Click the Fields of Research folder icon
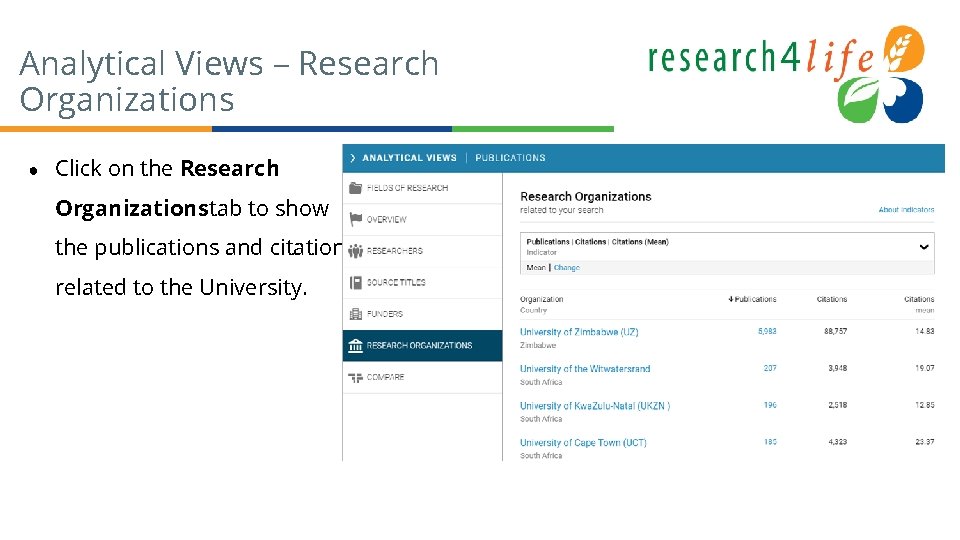Image resolution: width=960 pixels, height=540 pixels. click(355, 188)
